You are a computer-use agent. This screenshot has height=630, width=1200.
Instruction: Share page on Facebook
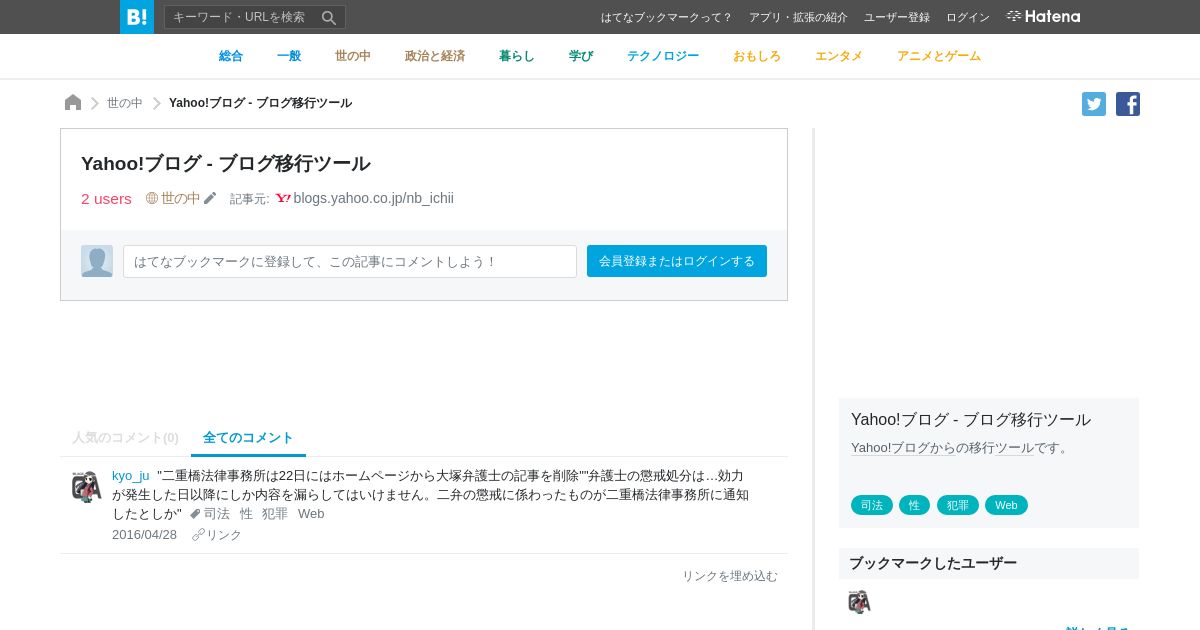pyautogui.click(x=1128, y=104)
